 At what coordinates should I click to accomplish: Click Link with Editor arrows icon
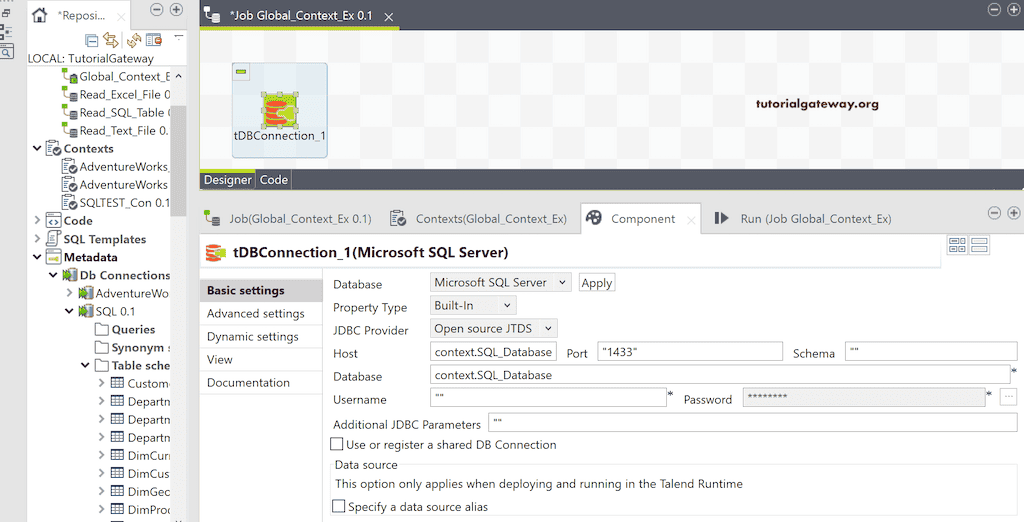111,41
